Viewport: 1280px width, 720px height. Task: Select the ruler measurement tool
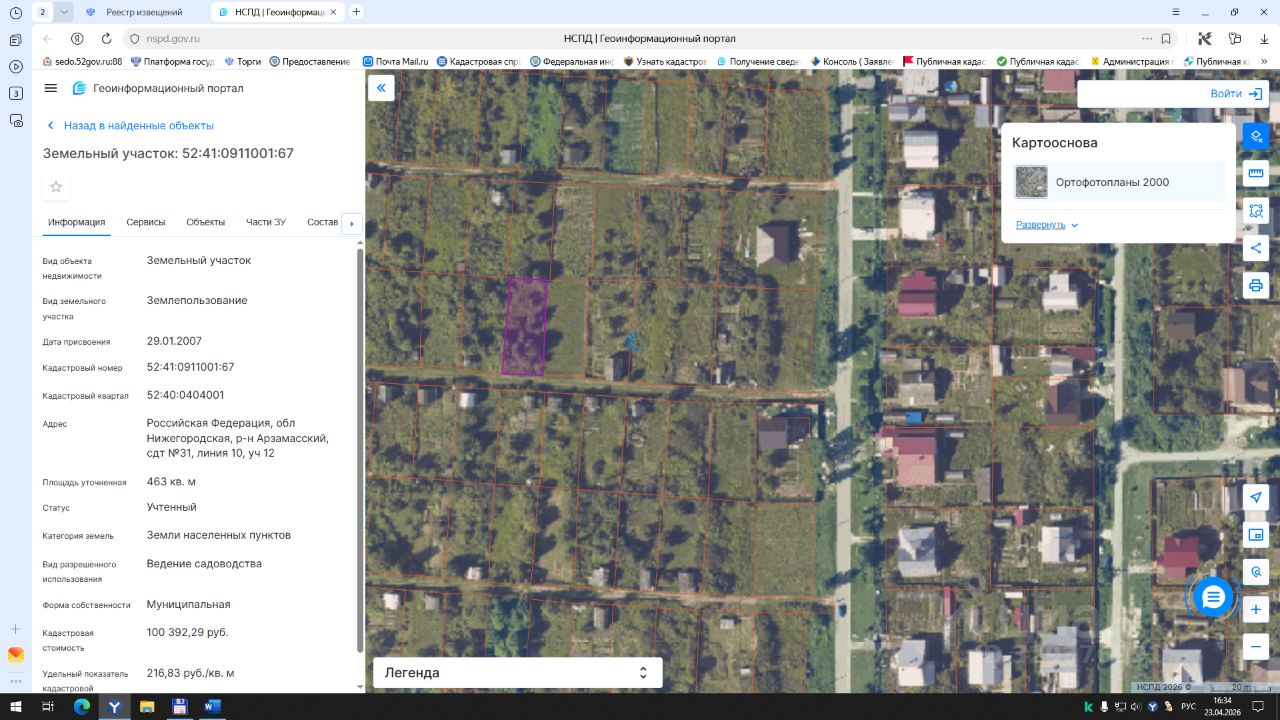(x=1256, y=173)
